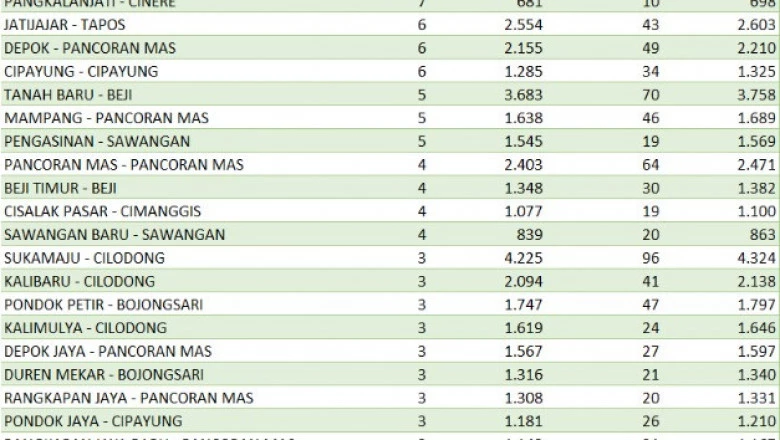Select the "MAMPANG - PANCORAN MAS" cell

(106, 118)
